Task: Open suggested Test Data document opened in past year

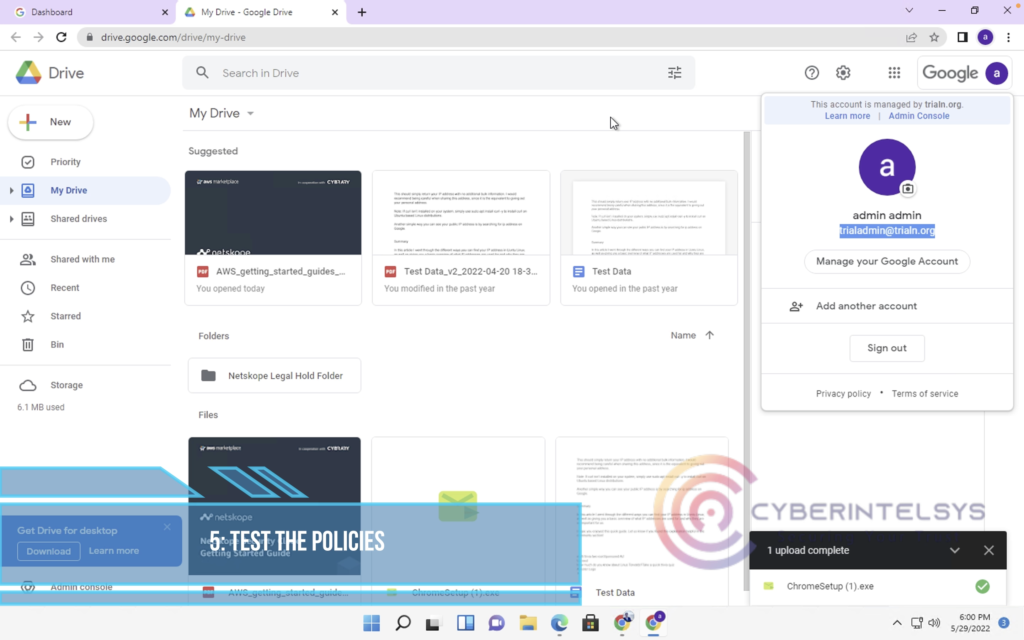Action: (649, 238)
